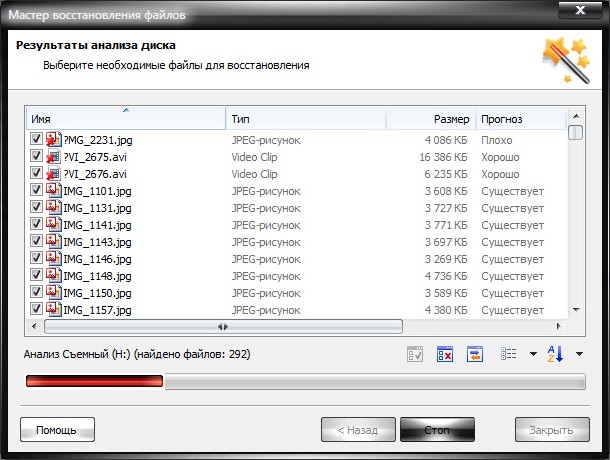The height and width of the screenshot is (460, 610).
Task: Click the Помощь button
Action: pos(57,430)
